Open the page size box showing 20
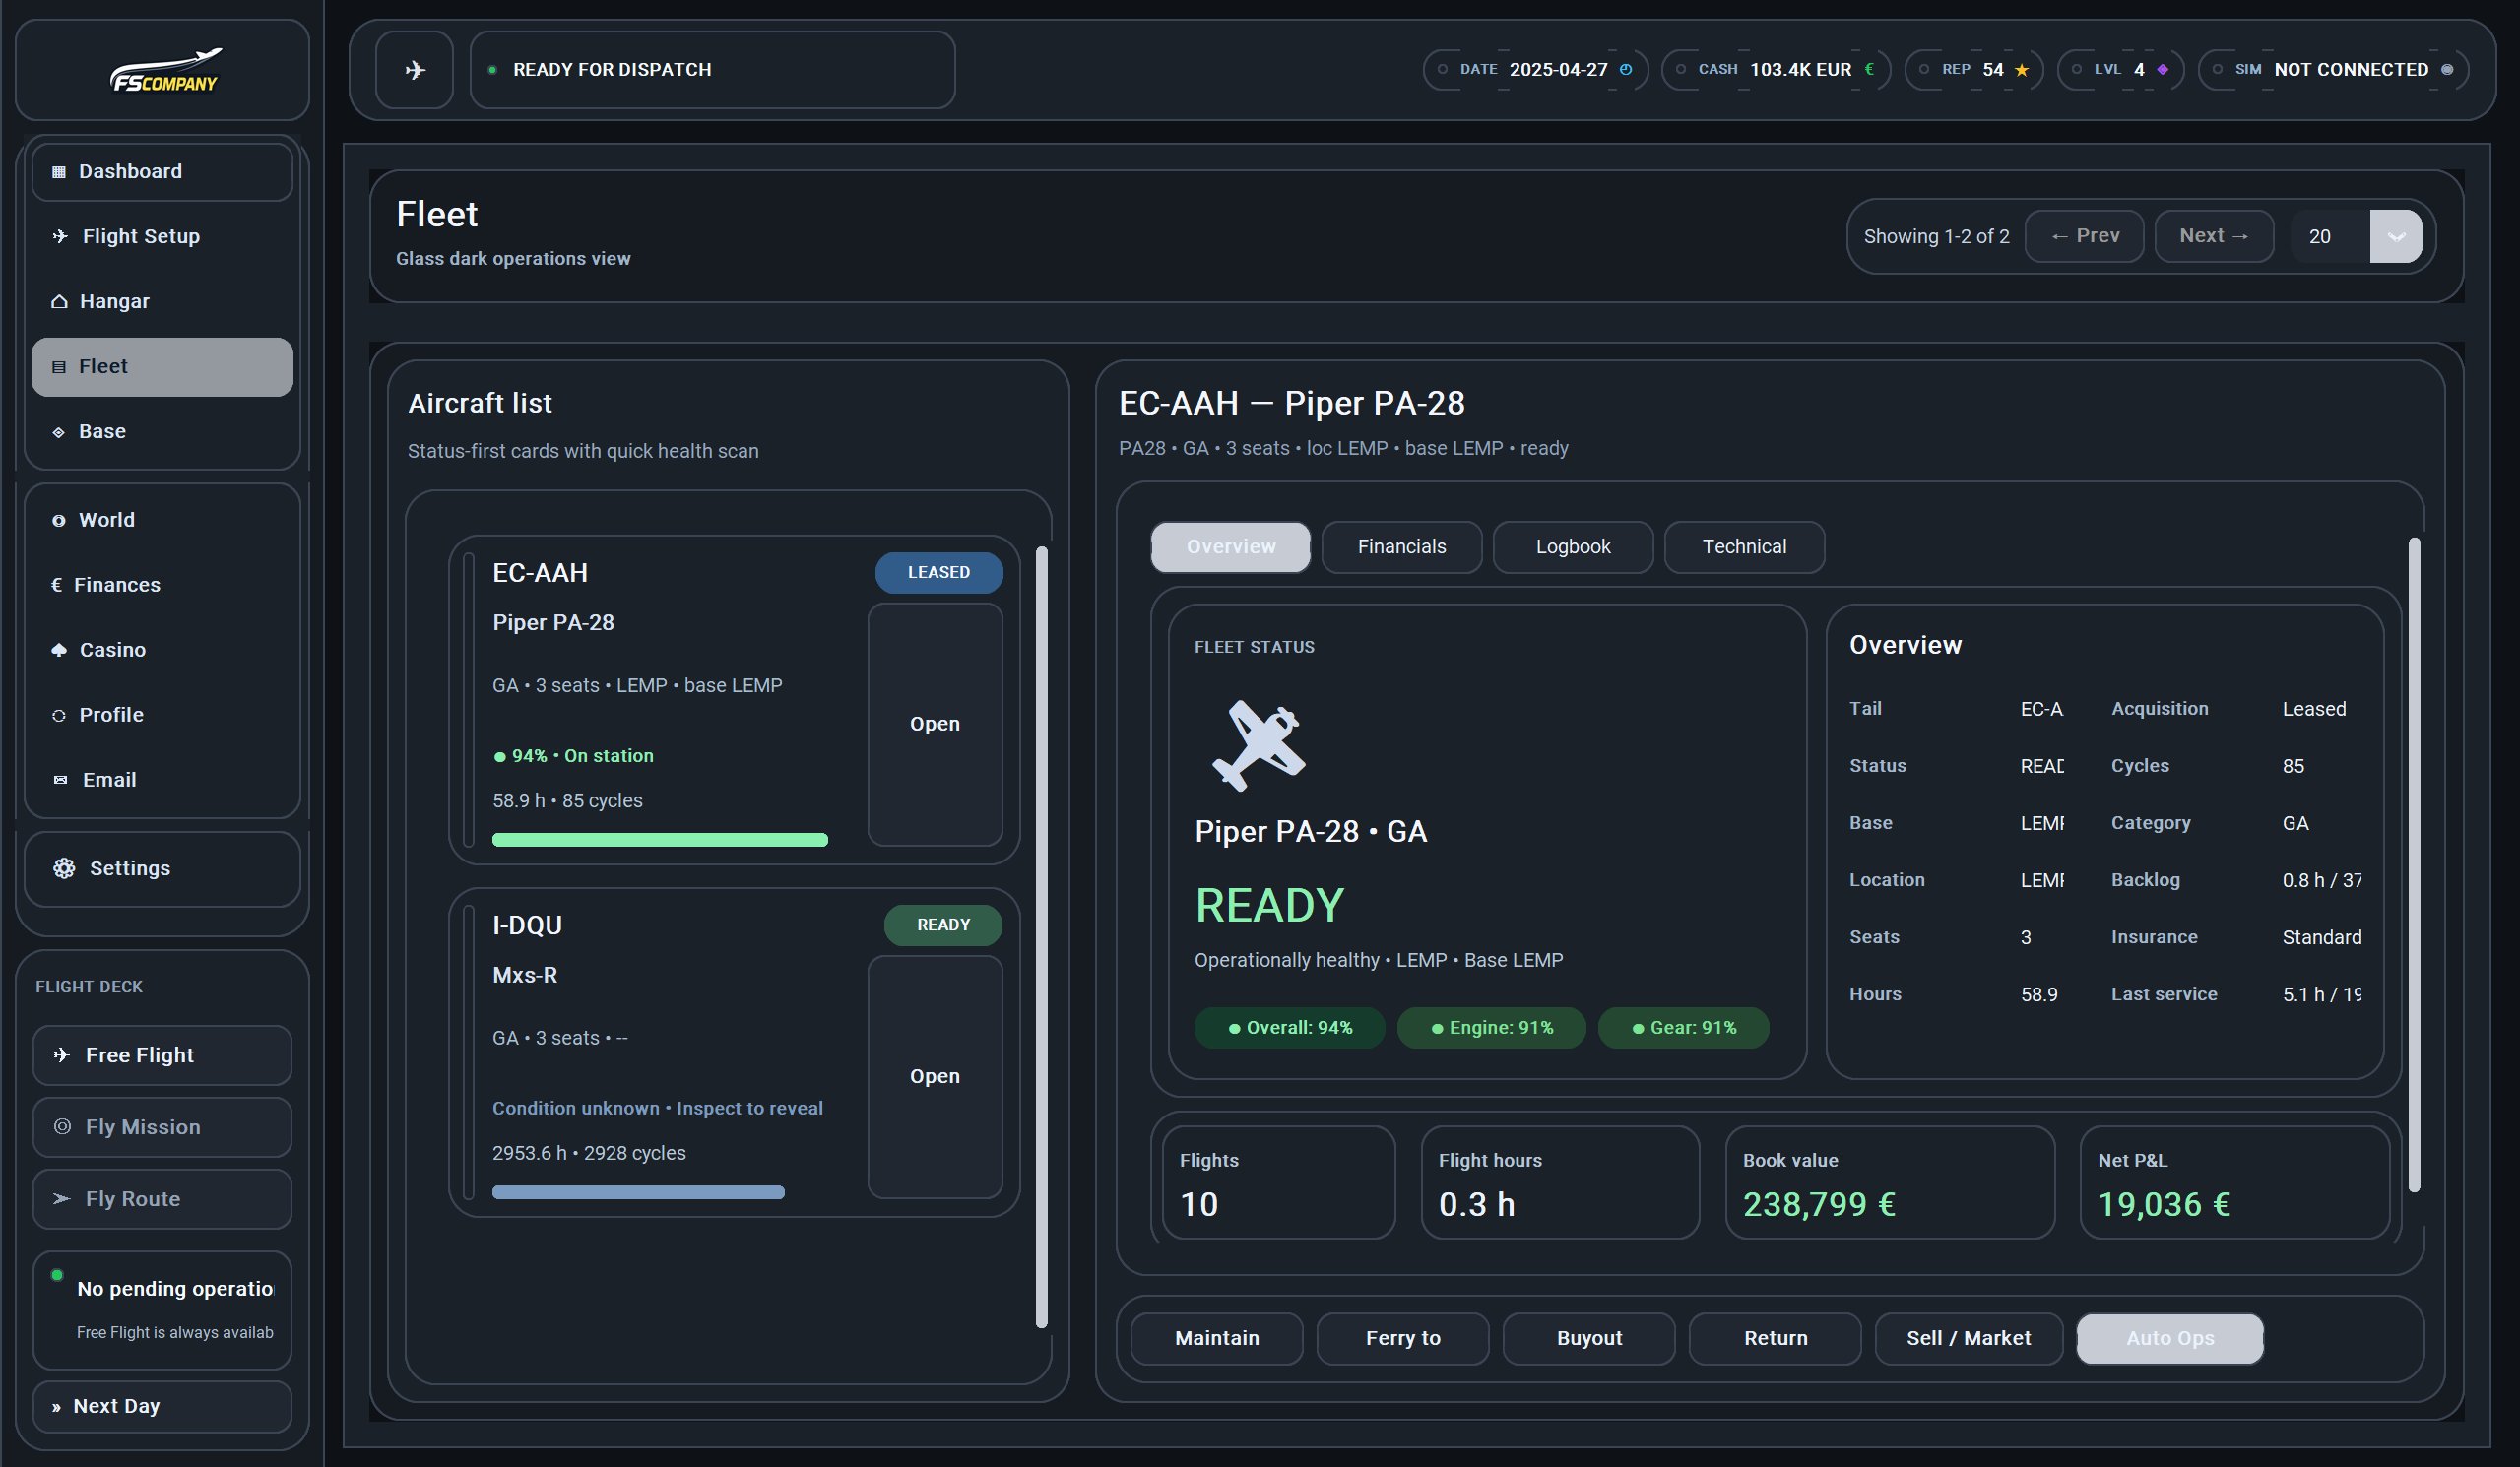This screenshot has height=1467, width=2520. [x=2329, y=237]
